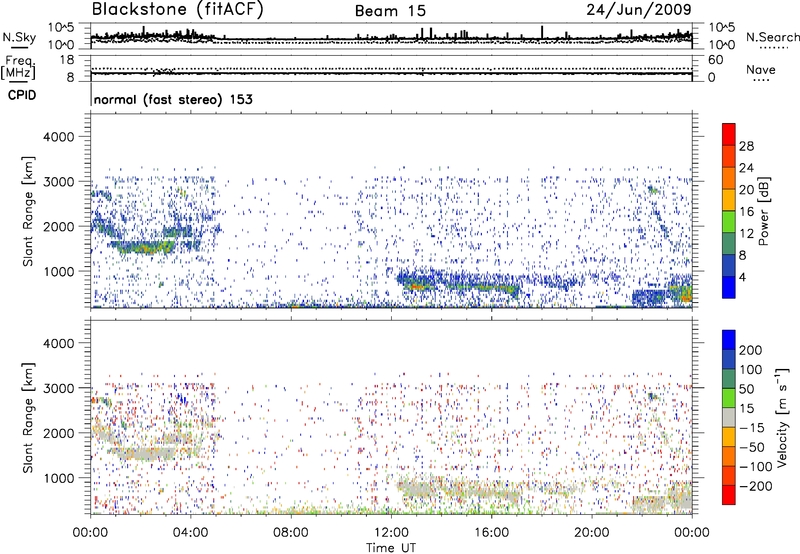Click 'Slant Range [km]' label of power panel
The height and width of the screenshot is (554, 800).
tap(29, 211)
